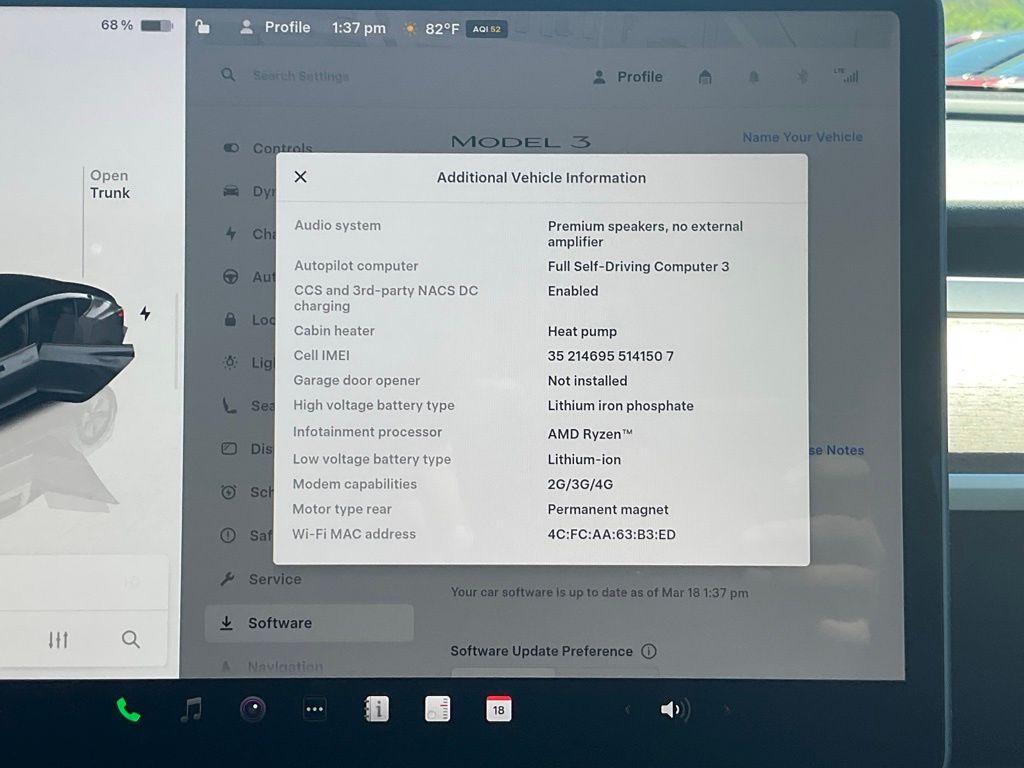Click the Search Settings field
This screenshot has width=1024, height=768.
[x=300, y=76]
